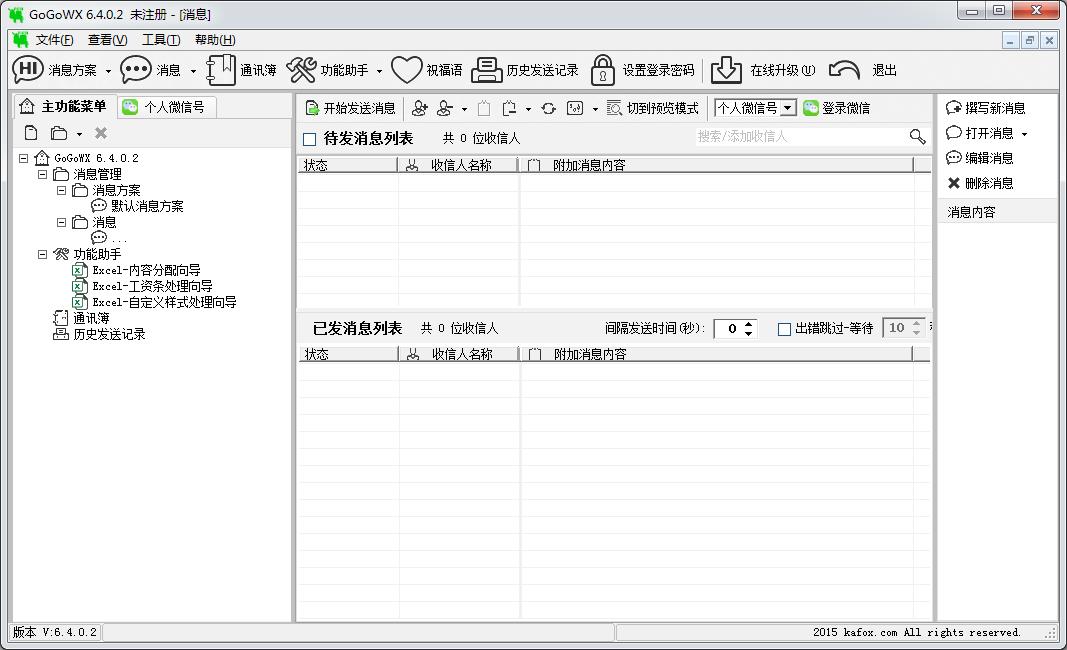Click 删除消息 delete message icon
Viewport: 1067px width, 650px height.
pyautogui.click(x=953, y=183)
